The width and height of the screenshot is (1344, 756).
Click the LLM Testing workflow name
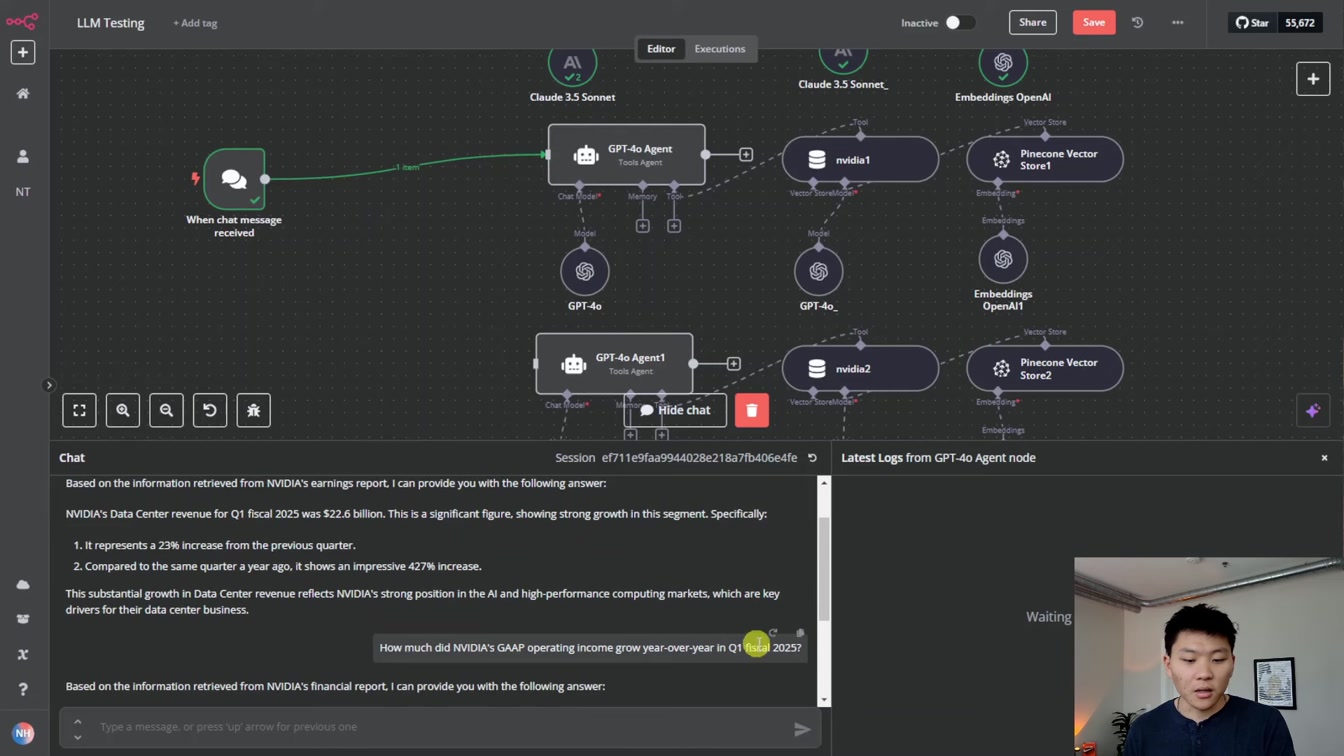[110, 22]
